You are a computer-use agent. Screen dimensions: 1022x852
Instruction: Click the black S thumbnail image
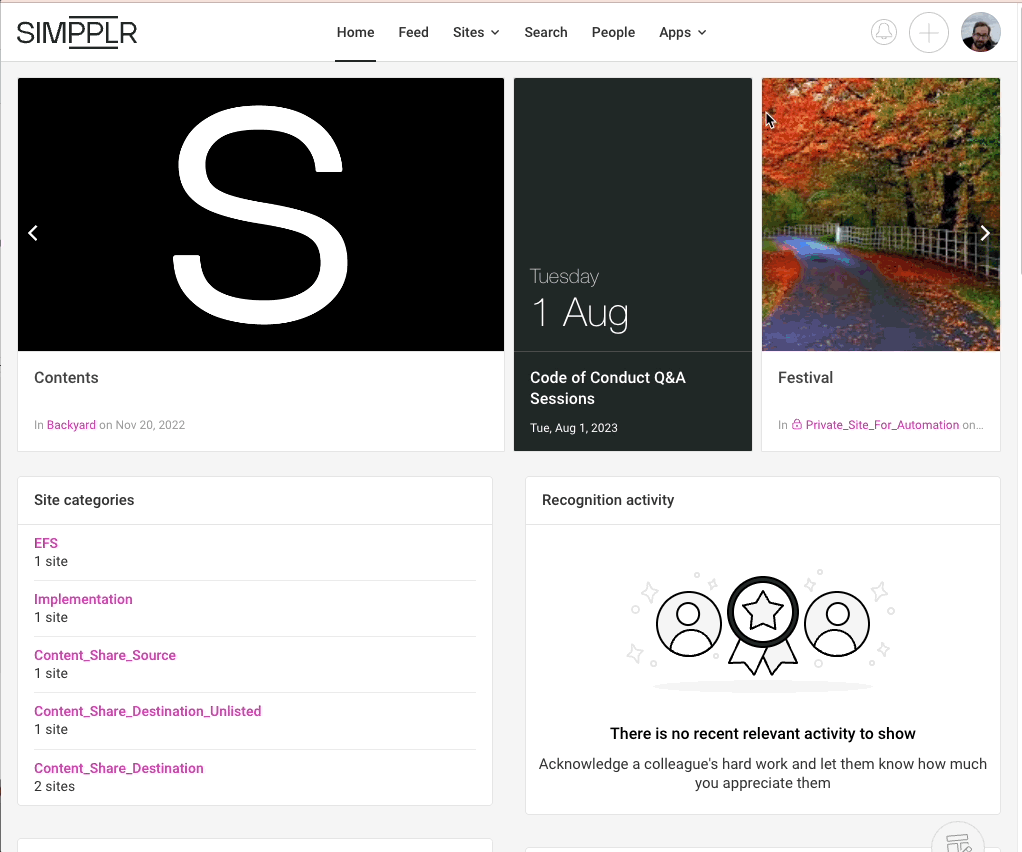(261, 214)
